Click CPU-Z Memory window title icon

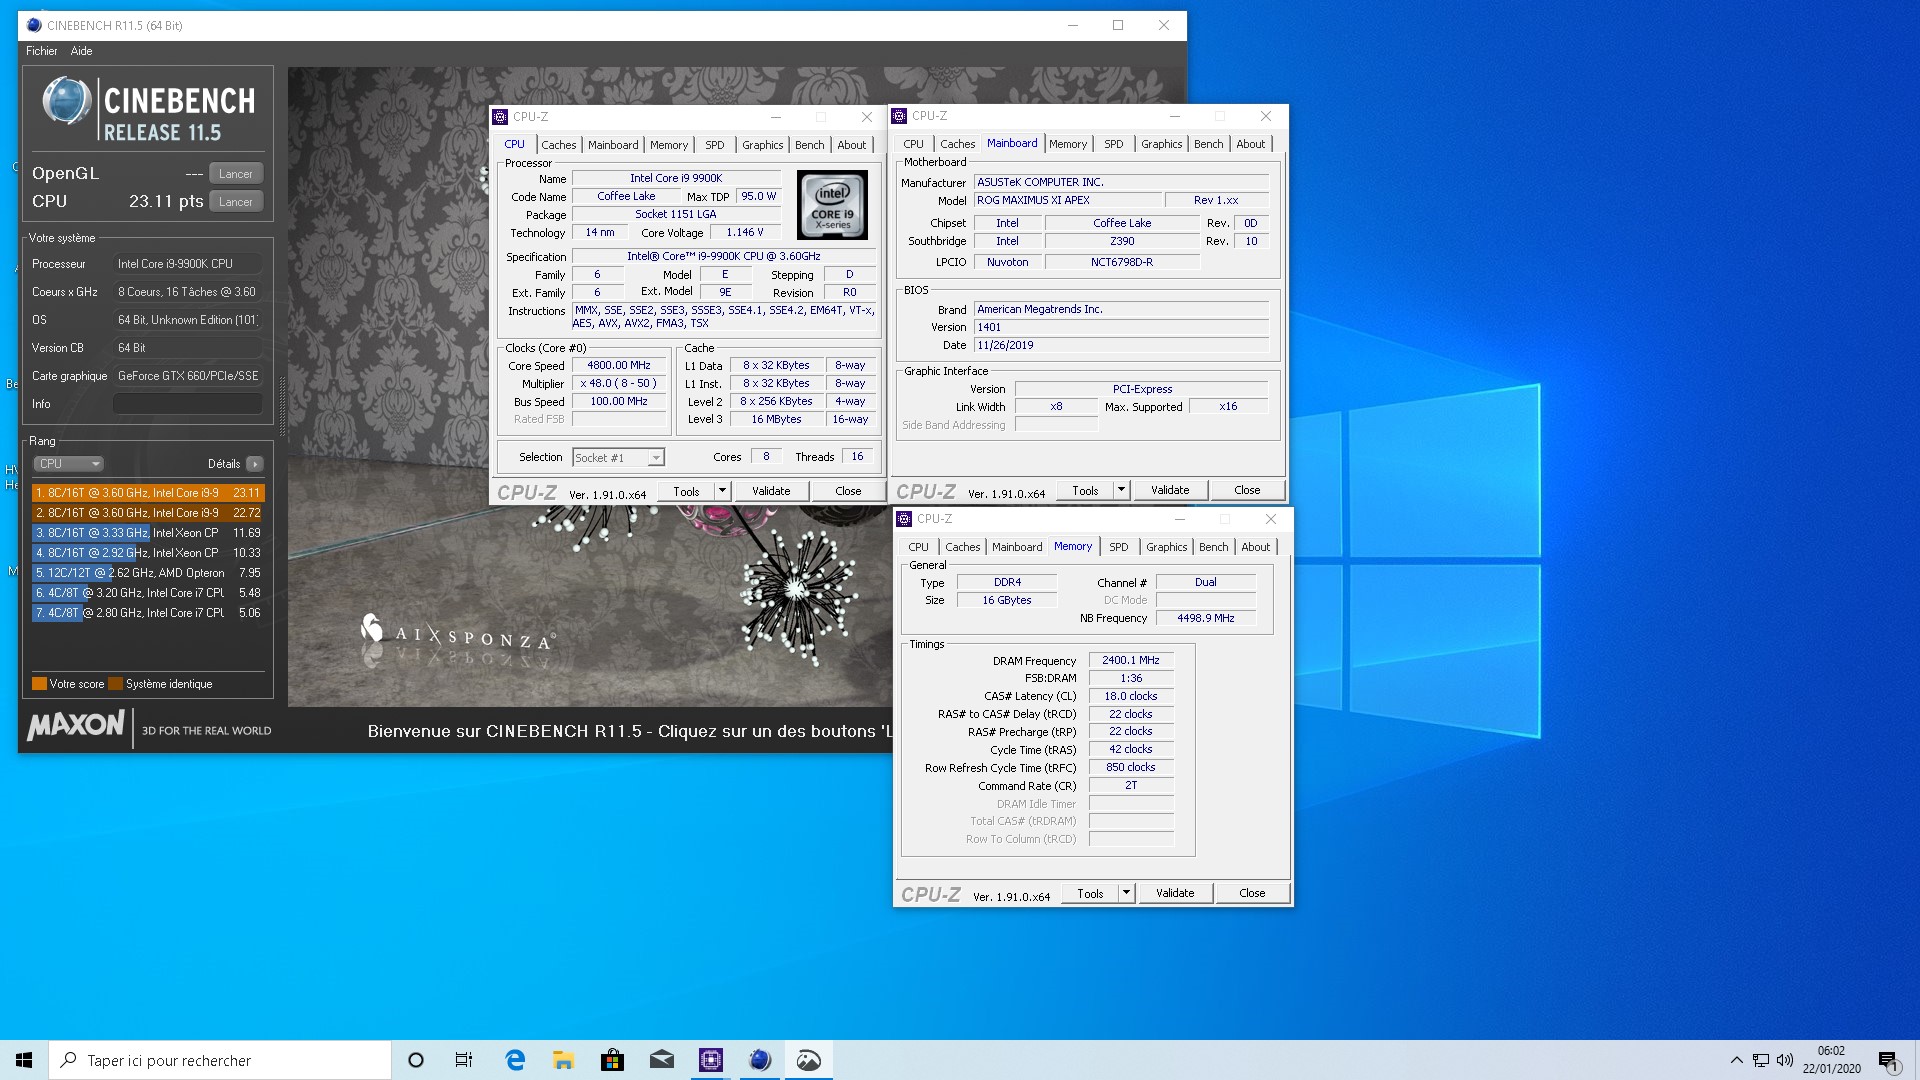click(x=904, y=519)
